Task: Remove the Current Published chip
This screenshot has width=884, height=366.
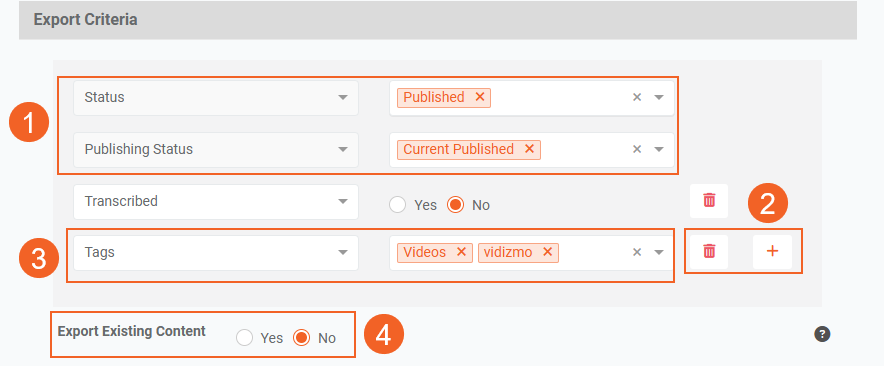Action: pos(529,149)
